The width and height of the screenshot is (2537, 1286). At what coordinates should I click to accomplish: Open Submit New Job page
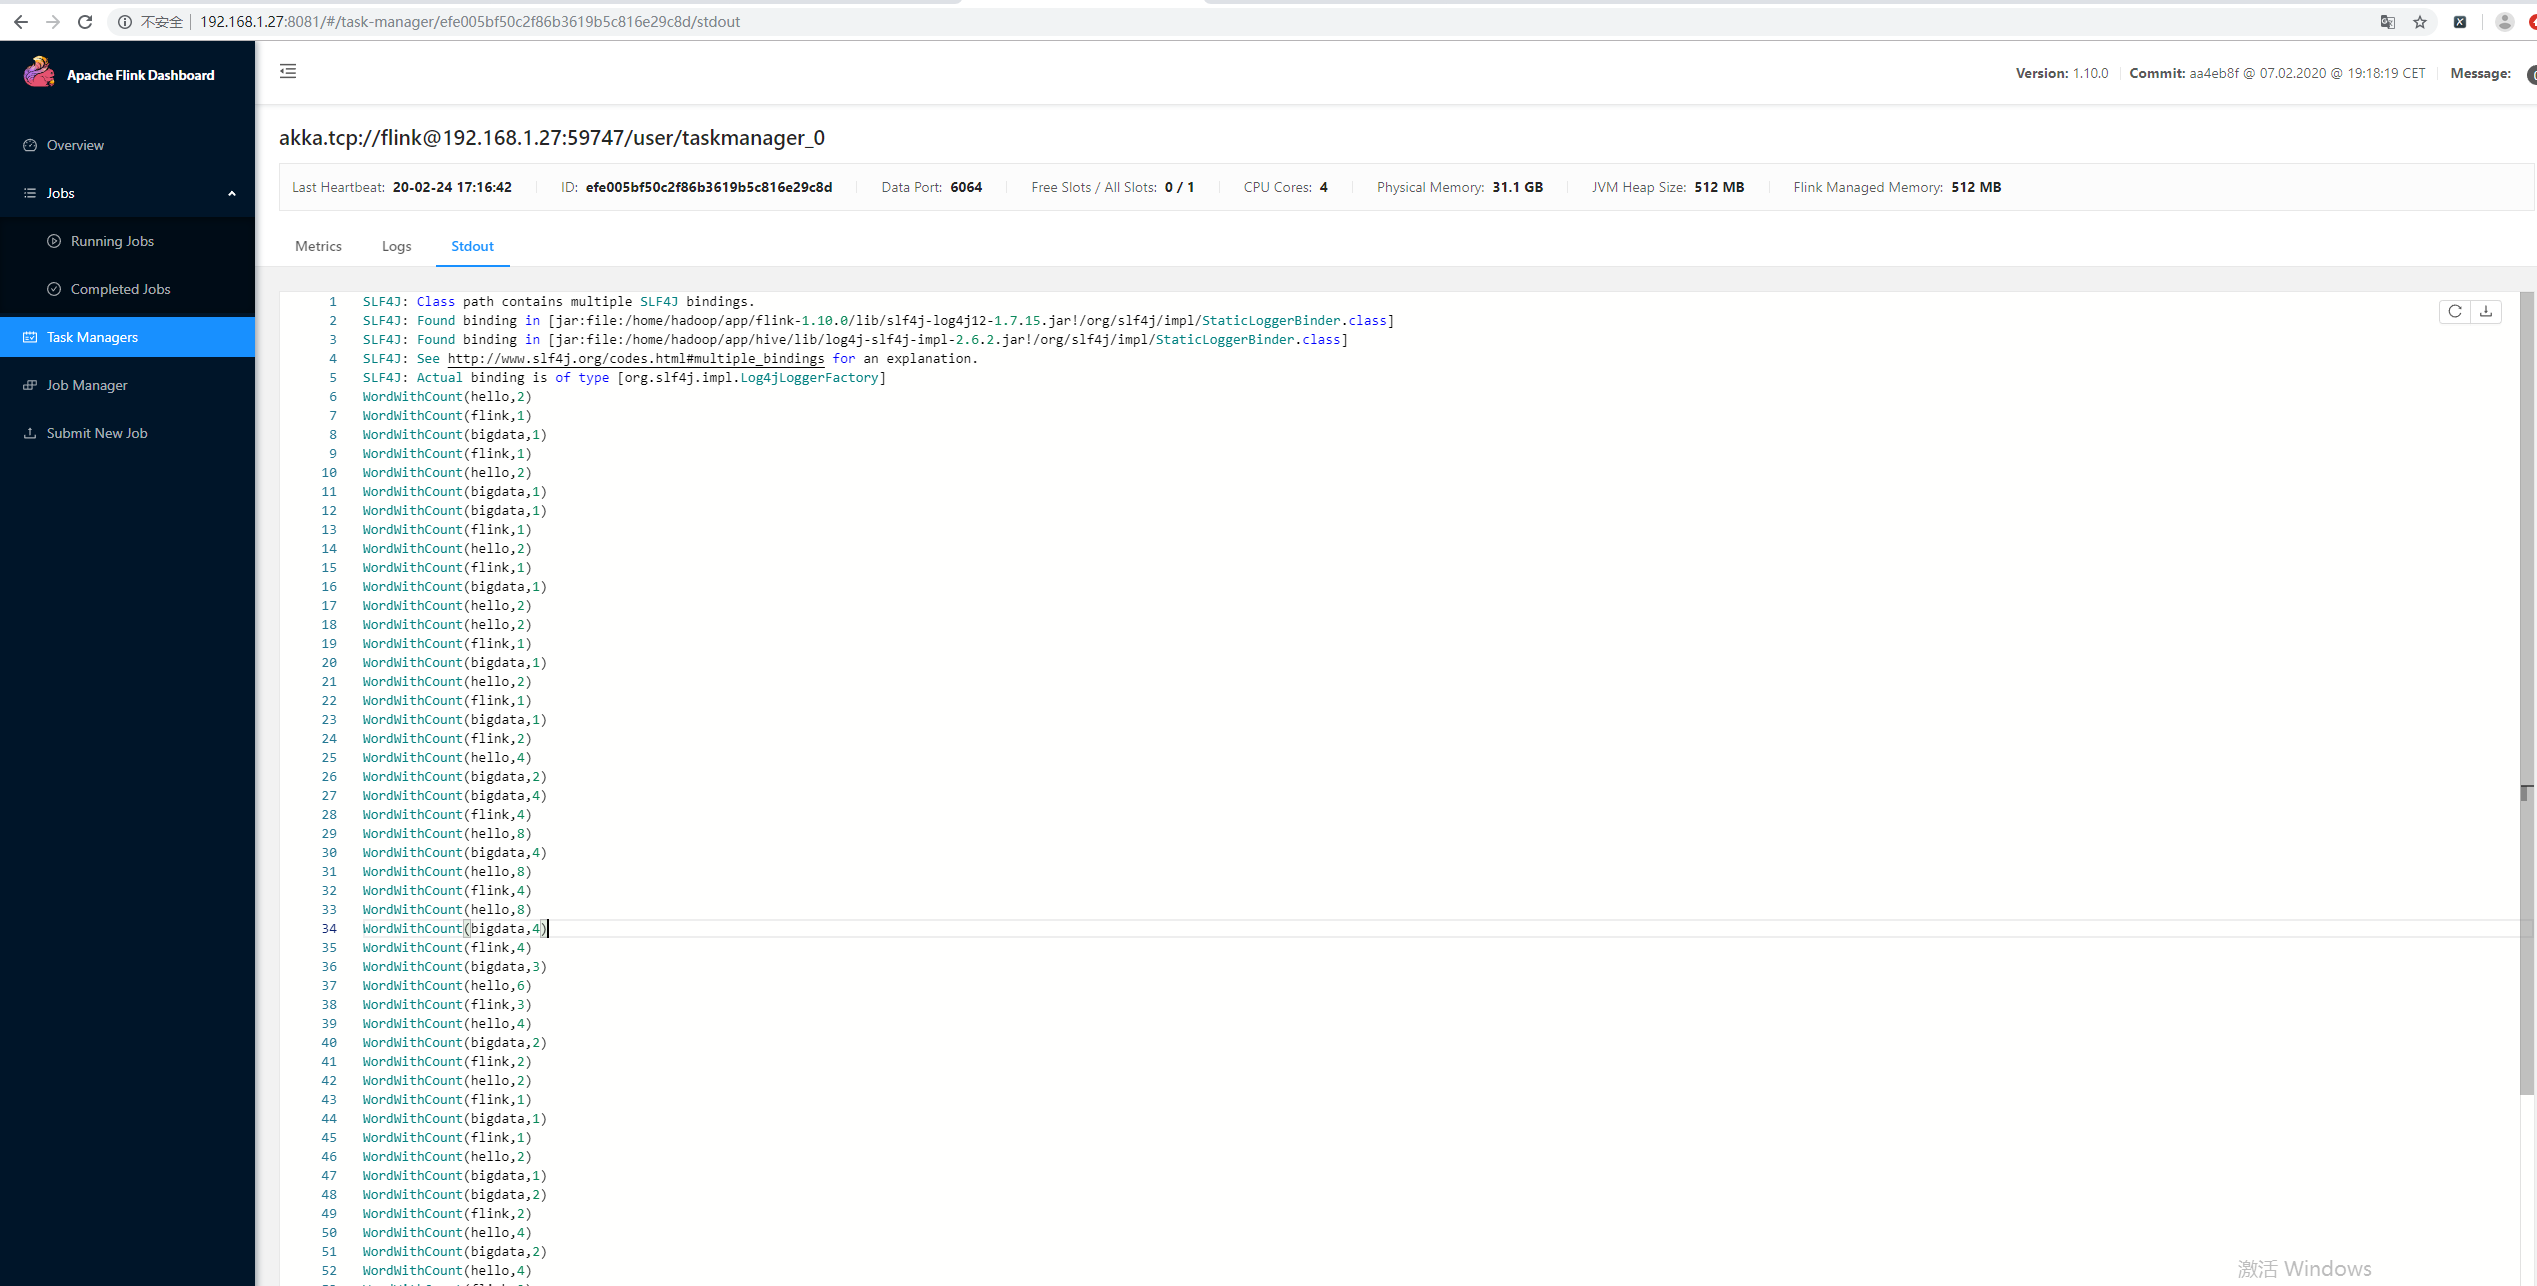(x=97, y=433)
